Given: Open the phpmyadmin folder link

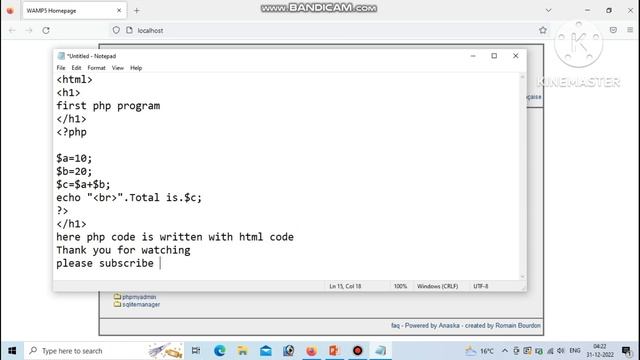Looking at the screenshot, I should tap(139, 297).
